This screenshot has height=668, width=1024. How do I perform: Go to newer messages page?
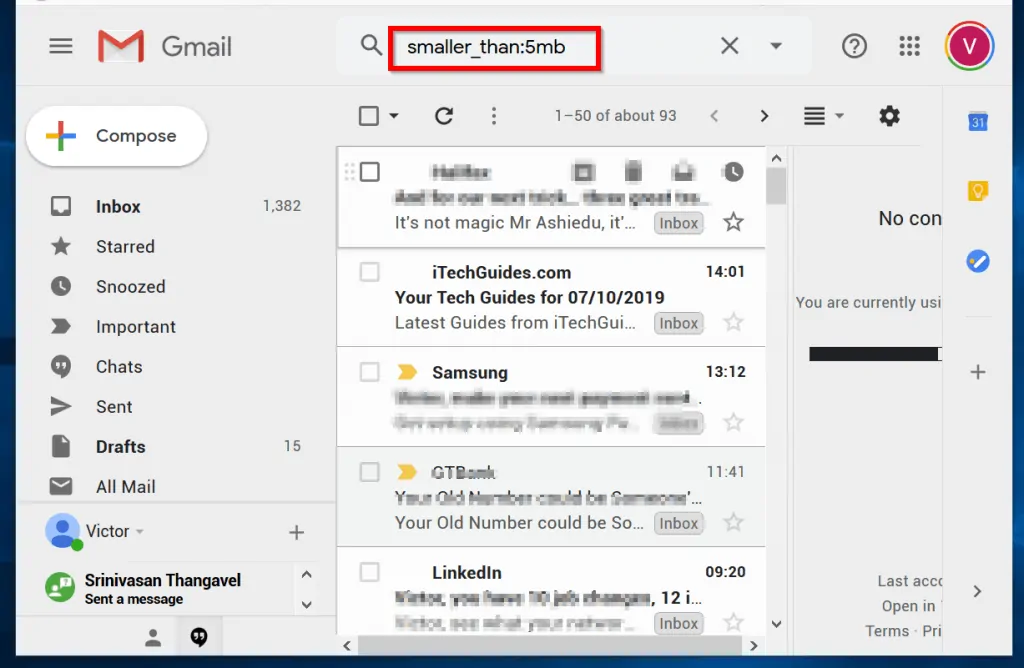[x=714, y=116]
